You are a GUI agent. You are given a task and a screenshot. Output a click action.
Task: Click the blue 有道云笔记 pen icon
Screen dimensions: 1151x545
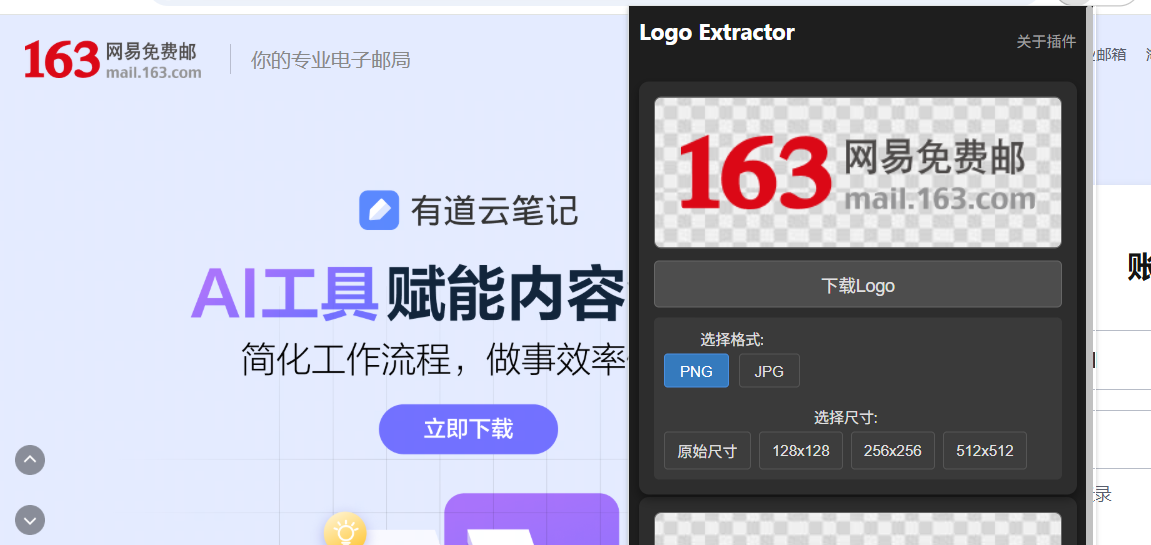pos(379,210)
